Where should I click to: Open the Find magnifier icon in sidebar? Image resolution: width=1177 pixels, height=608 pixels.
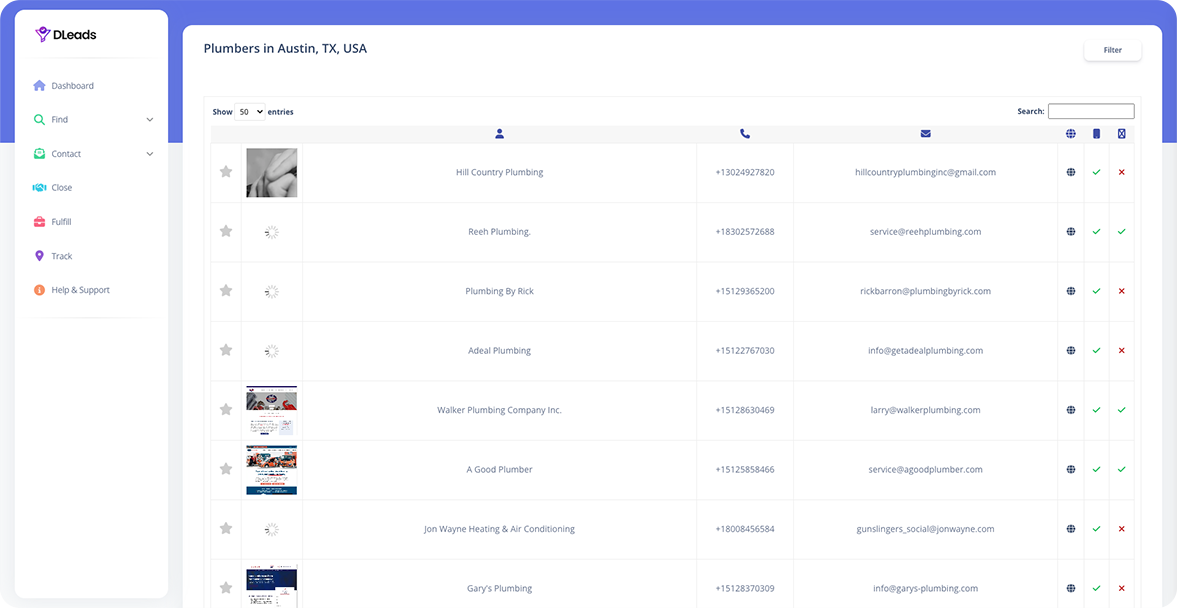39,119
